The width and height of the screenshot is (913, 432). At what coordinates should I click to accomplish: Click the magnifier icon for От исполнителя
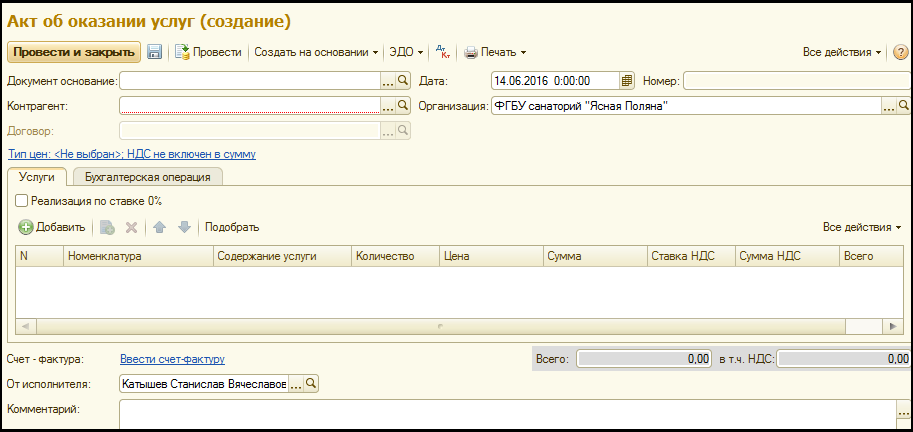click(310, 383)
